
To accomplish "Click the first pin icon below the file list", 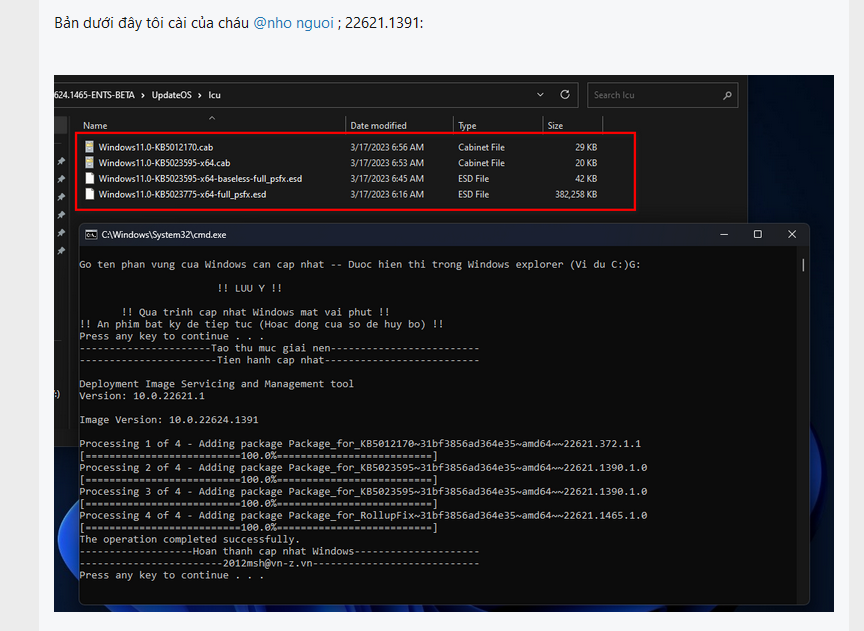I will (x=61, y=215).
